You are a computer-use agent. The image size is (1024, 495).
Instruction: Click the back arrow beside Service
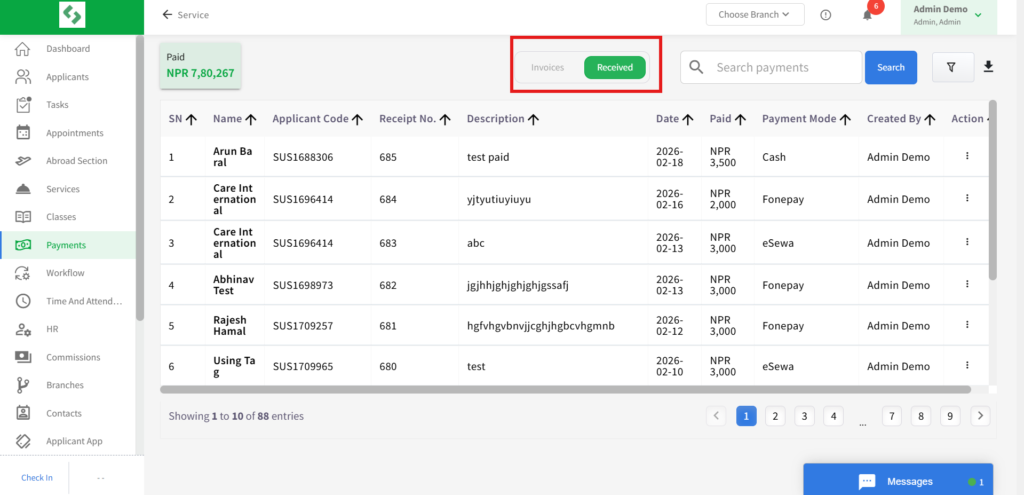pyautogui.click(x=166, y=15)
